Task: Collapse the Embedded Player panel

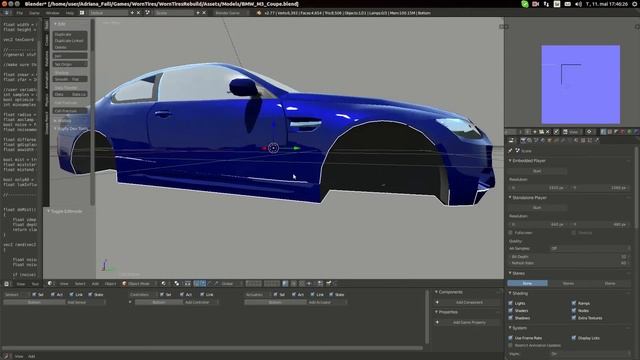Action: coord(510,161)
